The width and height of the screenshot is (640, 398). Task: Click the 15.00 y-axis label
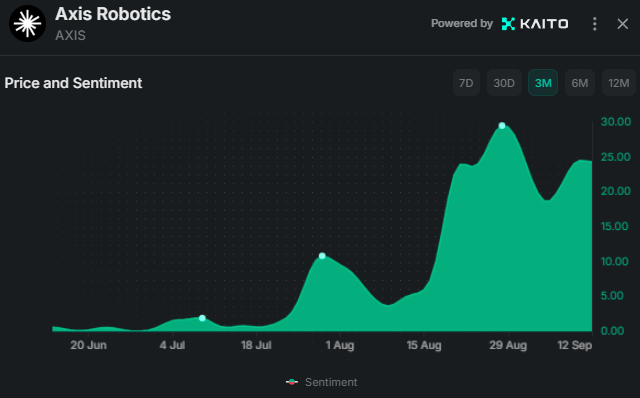point(614,226)
